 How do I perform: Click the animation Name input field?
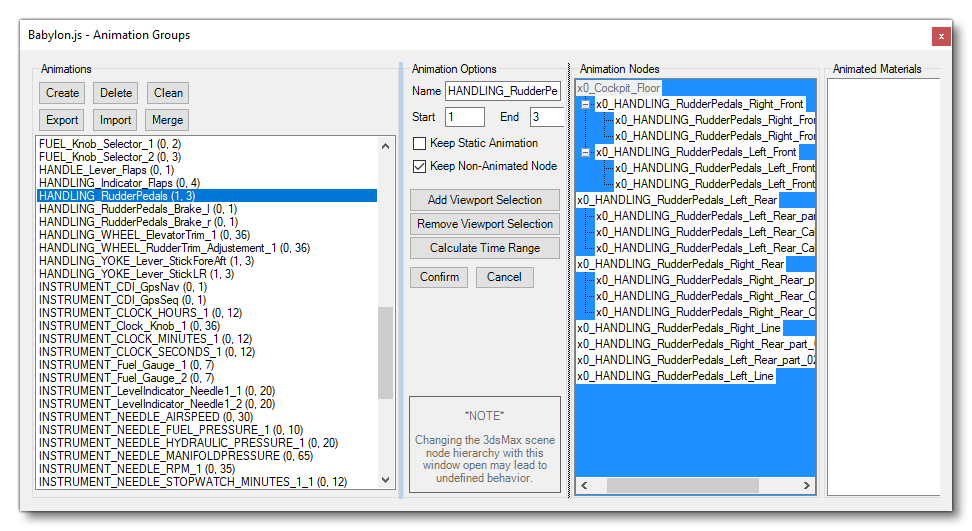tap(503, 91)
